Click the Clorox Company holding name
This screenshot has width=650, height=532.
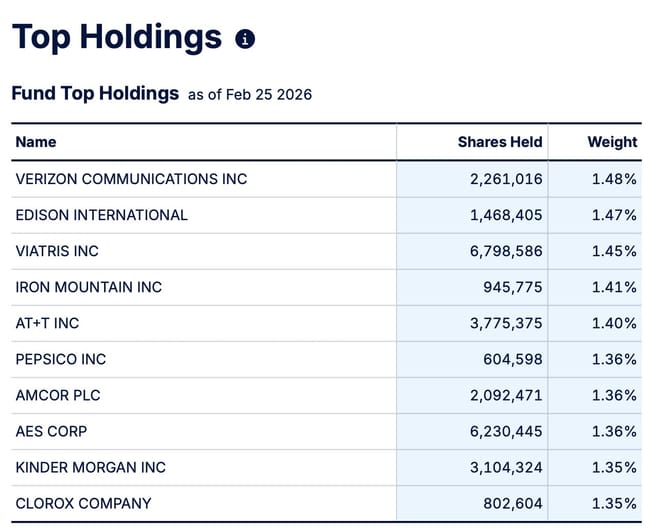(83, 503)
